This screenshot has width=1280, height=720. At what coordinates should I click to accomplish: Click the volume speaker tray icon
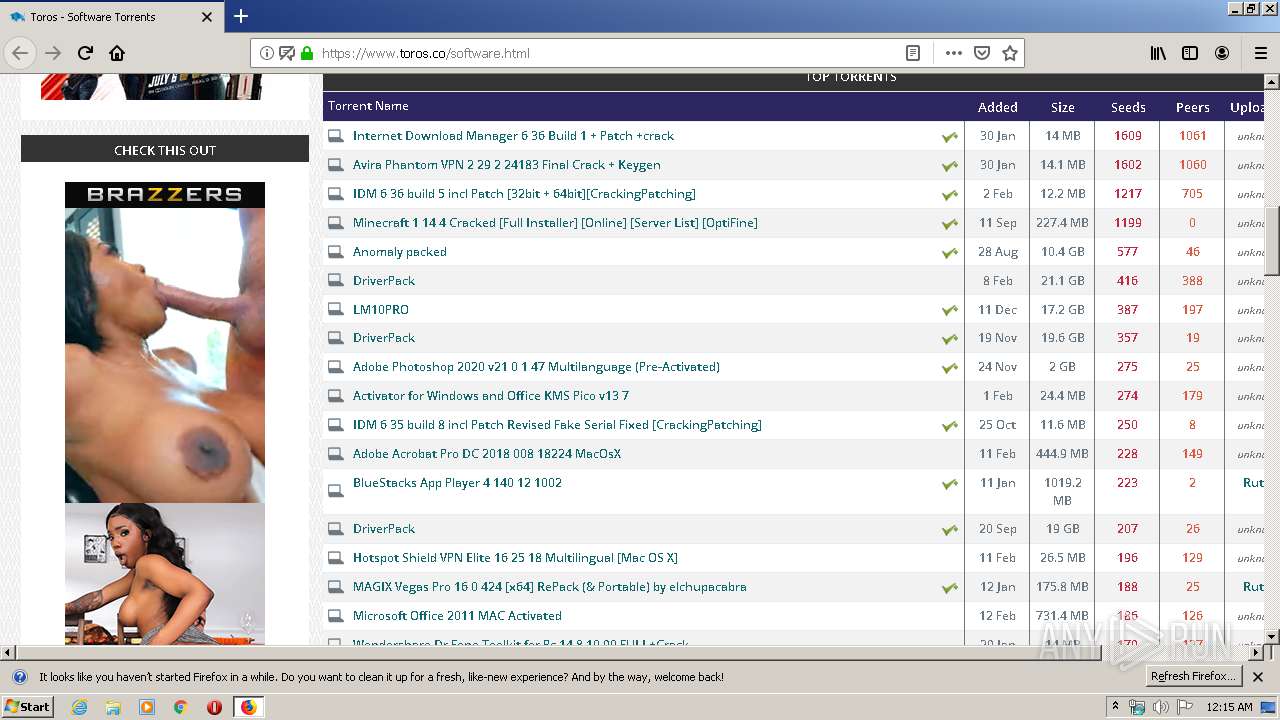click(x=1160, y=707)
